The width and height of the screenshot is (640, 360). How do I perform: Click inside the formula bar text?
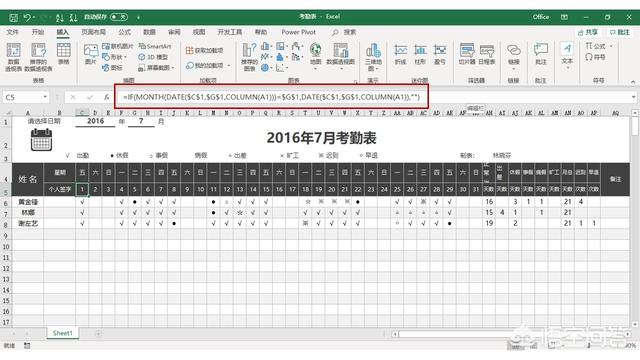271,97
